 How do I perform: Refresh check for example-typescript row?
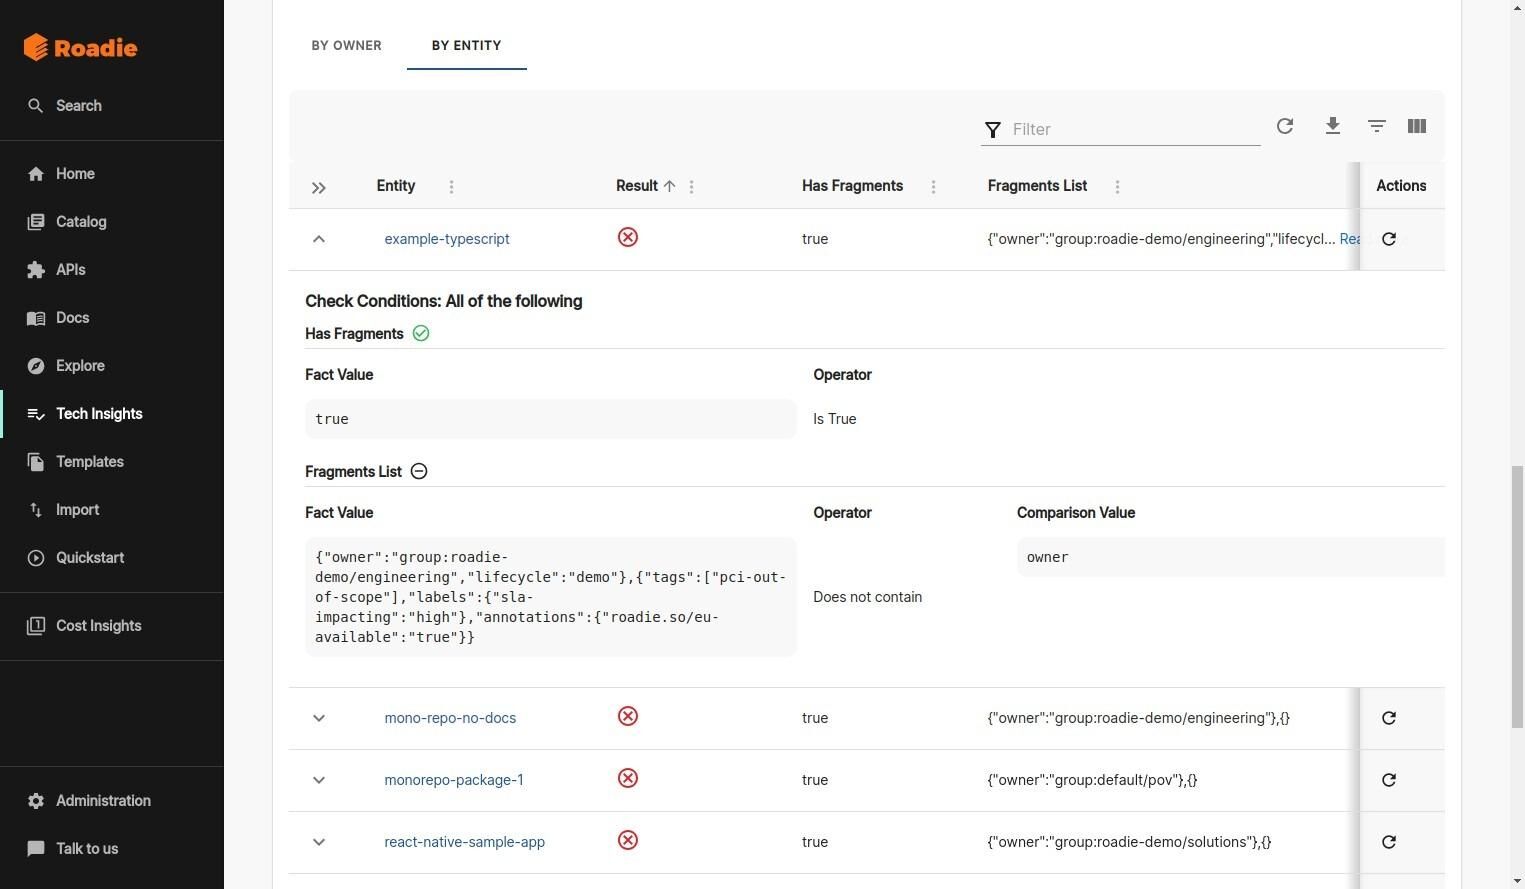(x=1389, y=239)
